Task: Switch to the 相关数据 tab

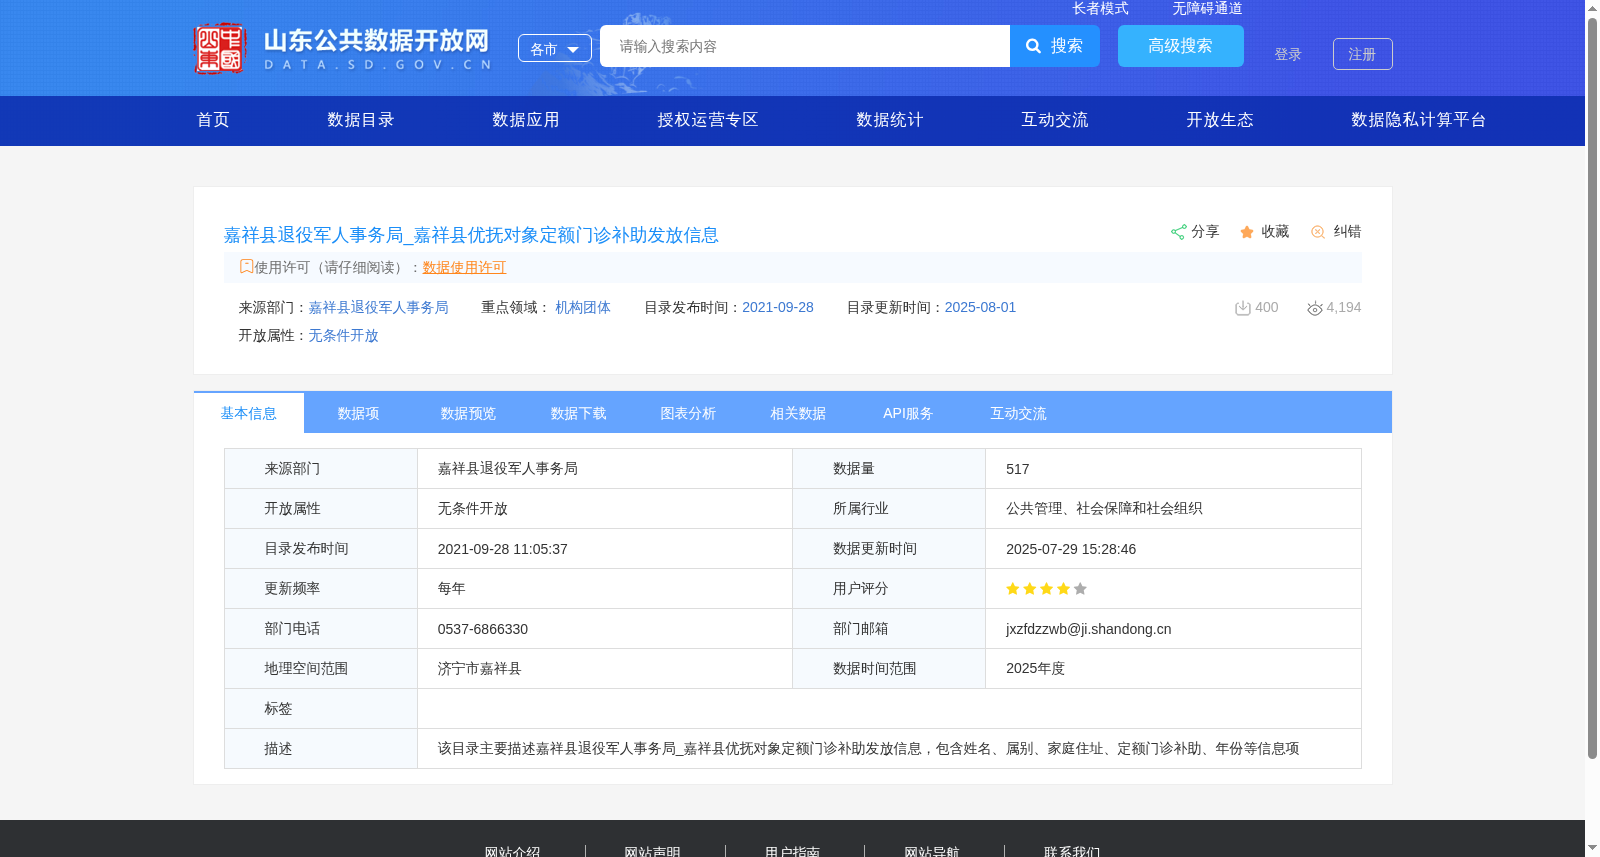Action: [x=799, y=413]
